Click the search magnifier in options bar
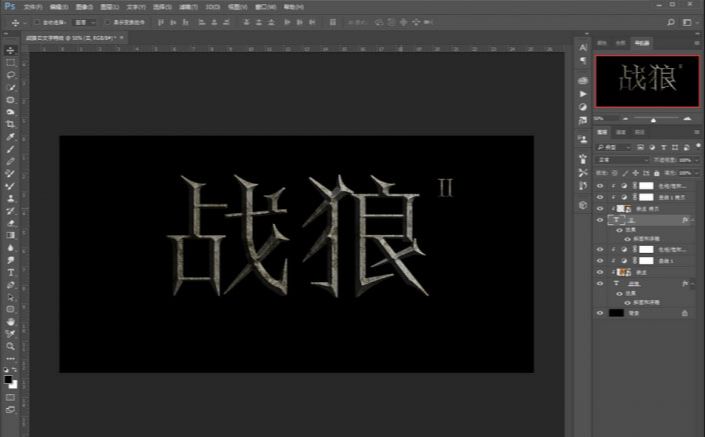 (x=671, y=22)
